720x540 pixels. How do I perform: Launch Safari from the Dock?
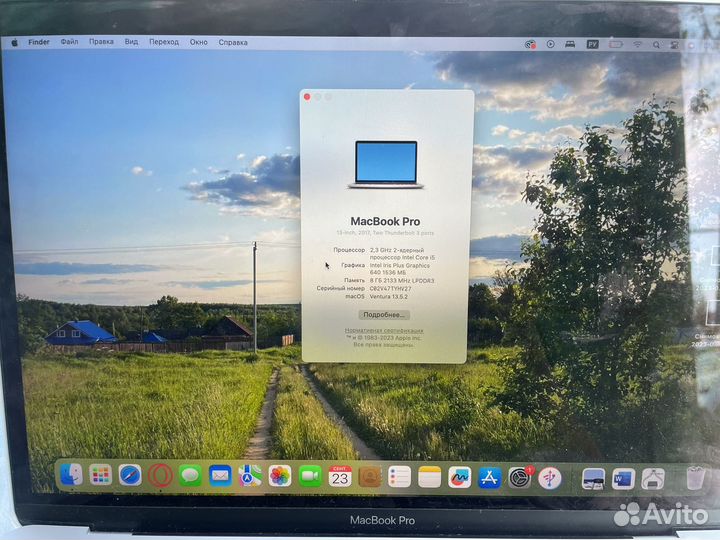[x=130, y=475]
